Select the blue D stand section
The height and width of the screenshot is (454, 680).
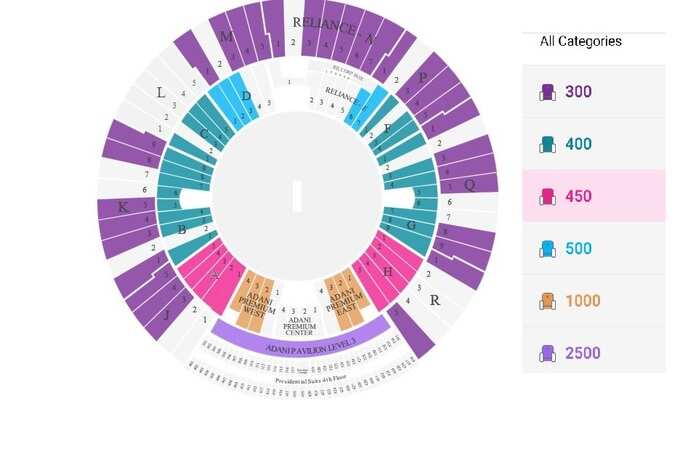tap(235, 101)
